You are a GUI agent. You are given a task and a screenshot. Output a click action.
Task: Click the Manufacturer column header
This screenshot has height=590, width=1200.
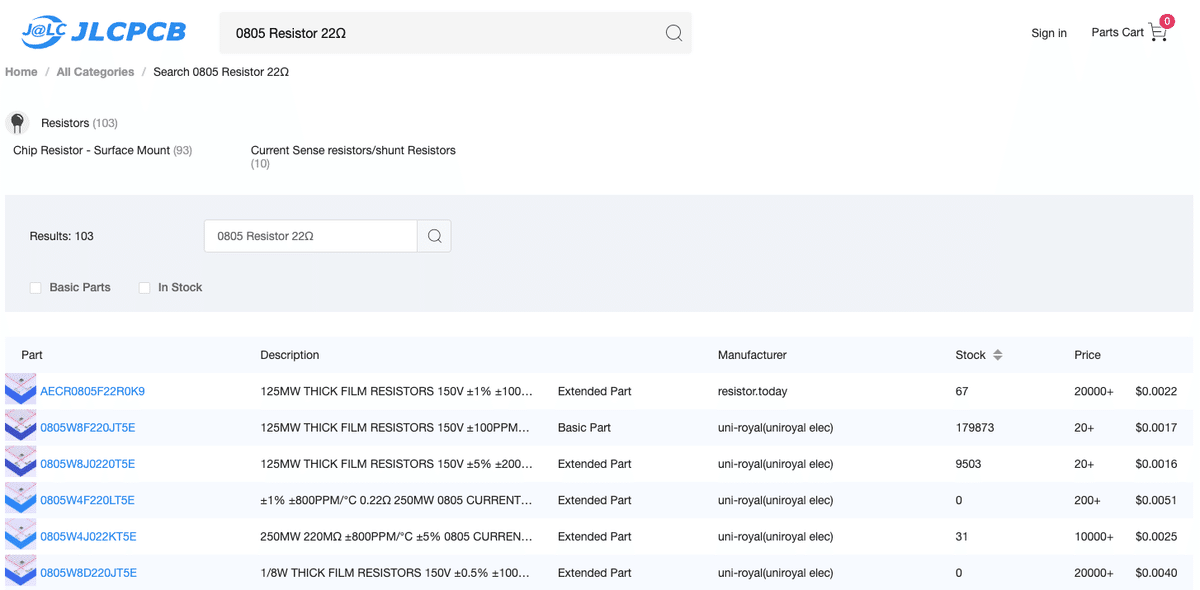coord(752,355)
